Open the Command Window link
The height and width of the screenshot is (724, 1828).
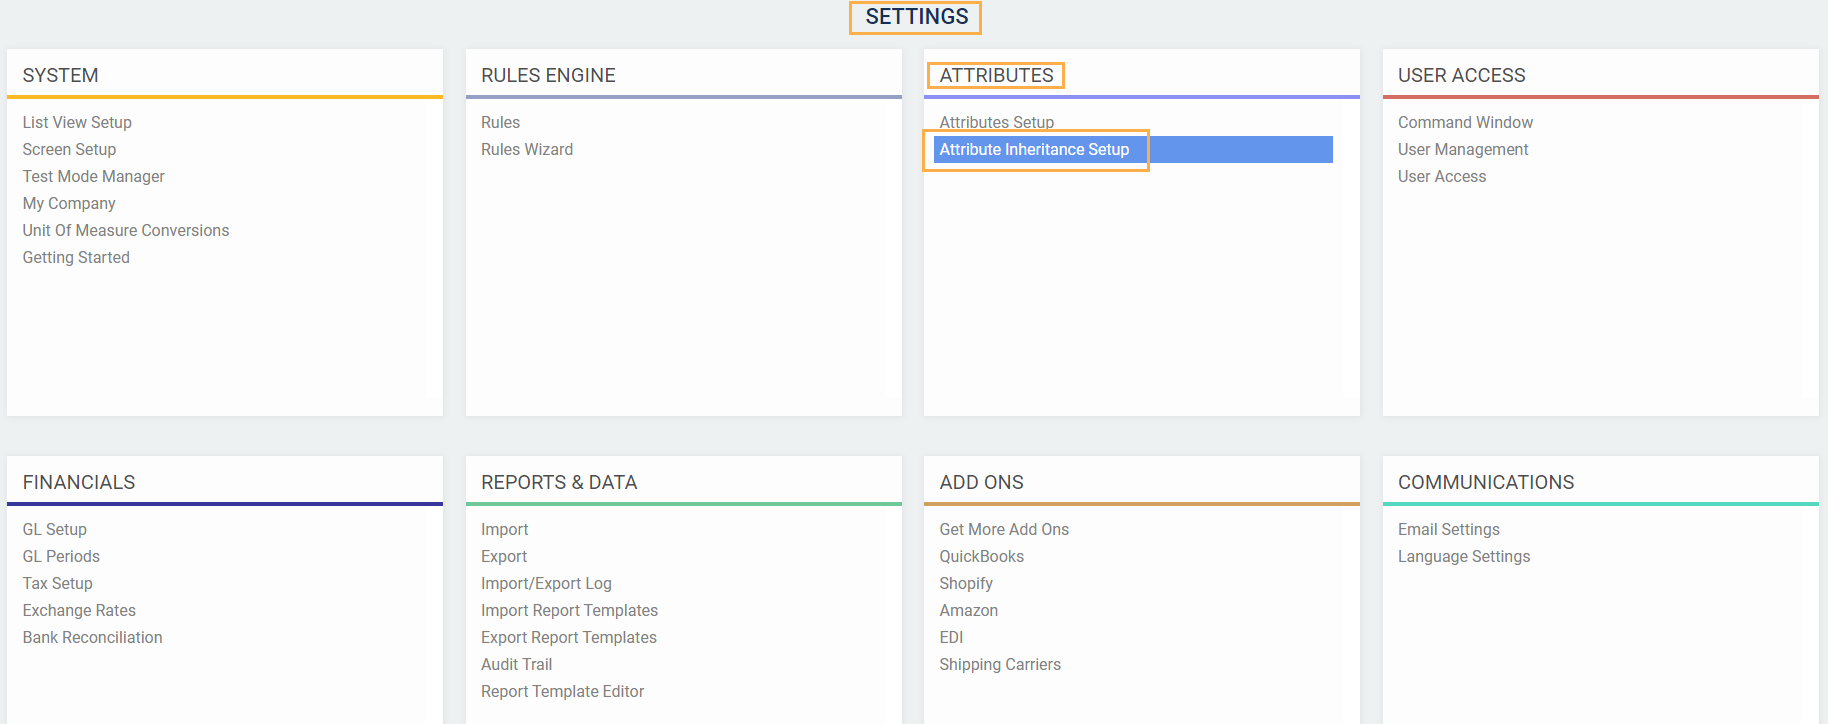[x=1465, y=122]
